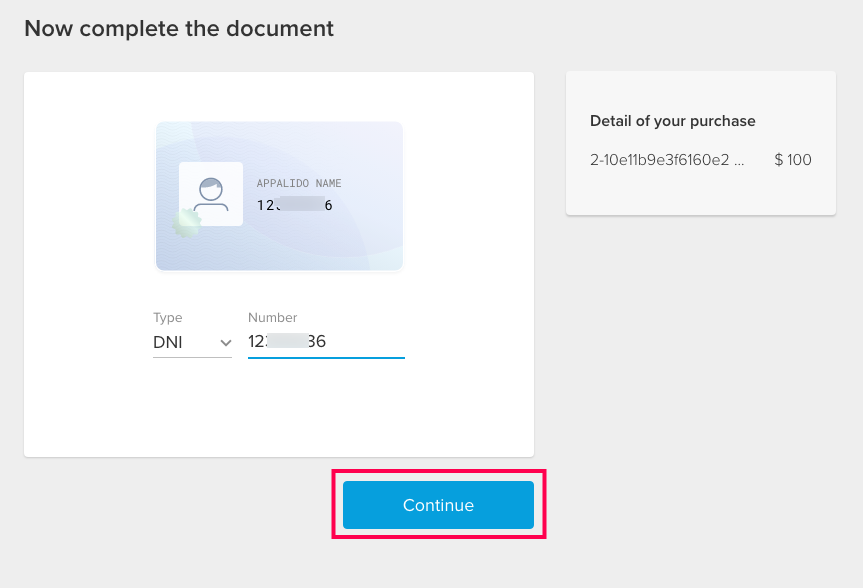Click the Number field label

(x=272, y=318)
